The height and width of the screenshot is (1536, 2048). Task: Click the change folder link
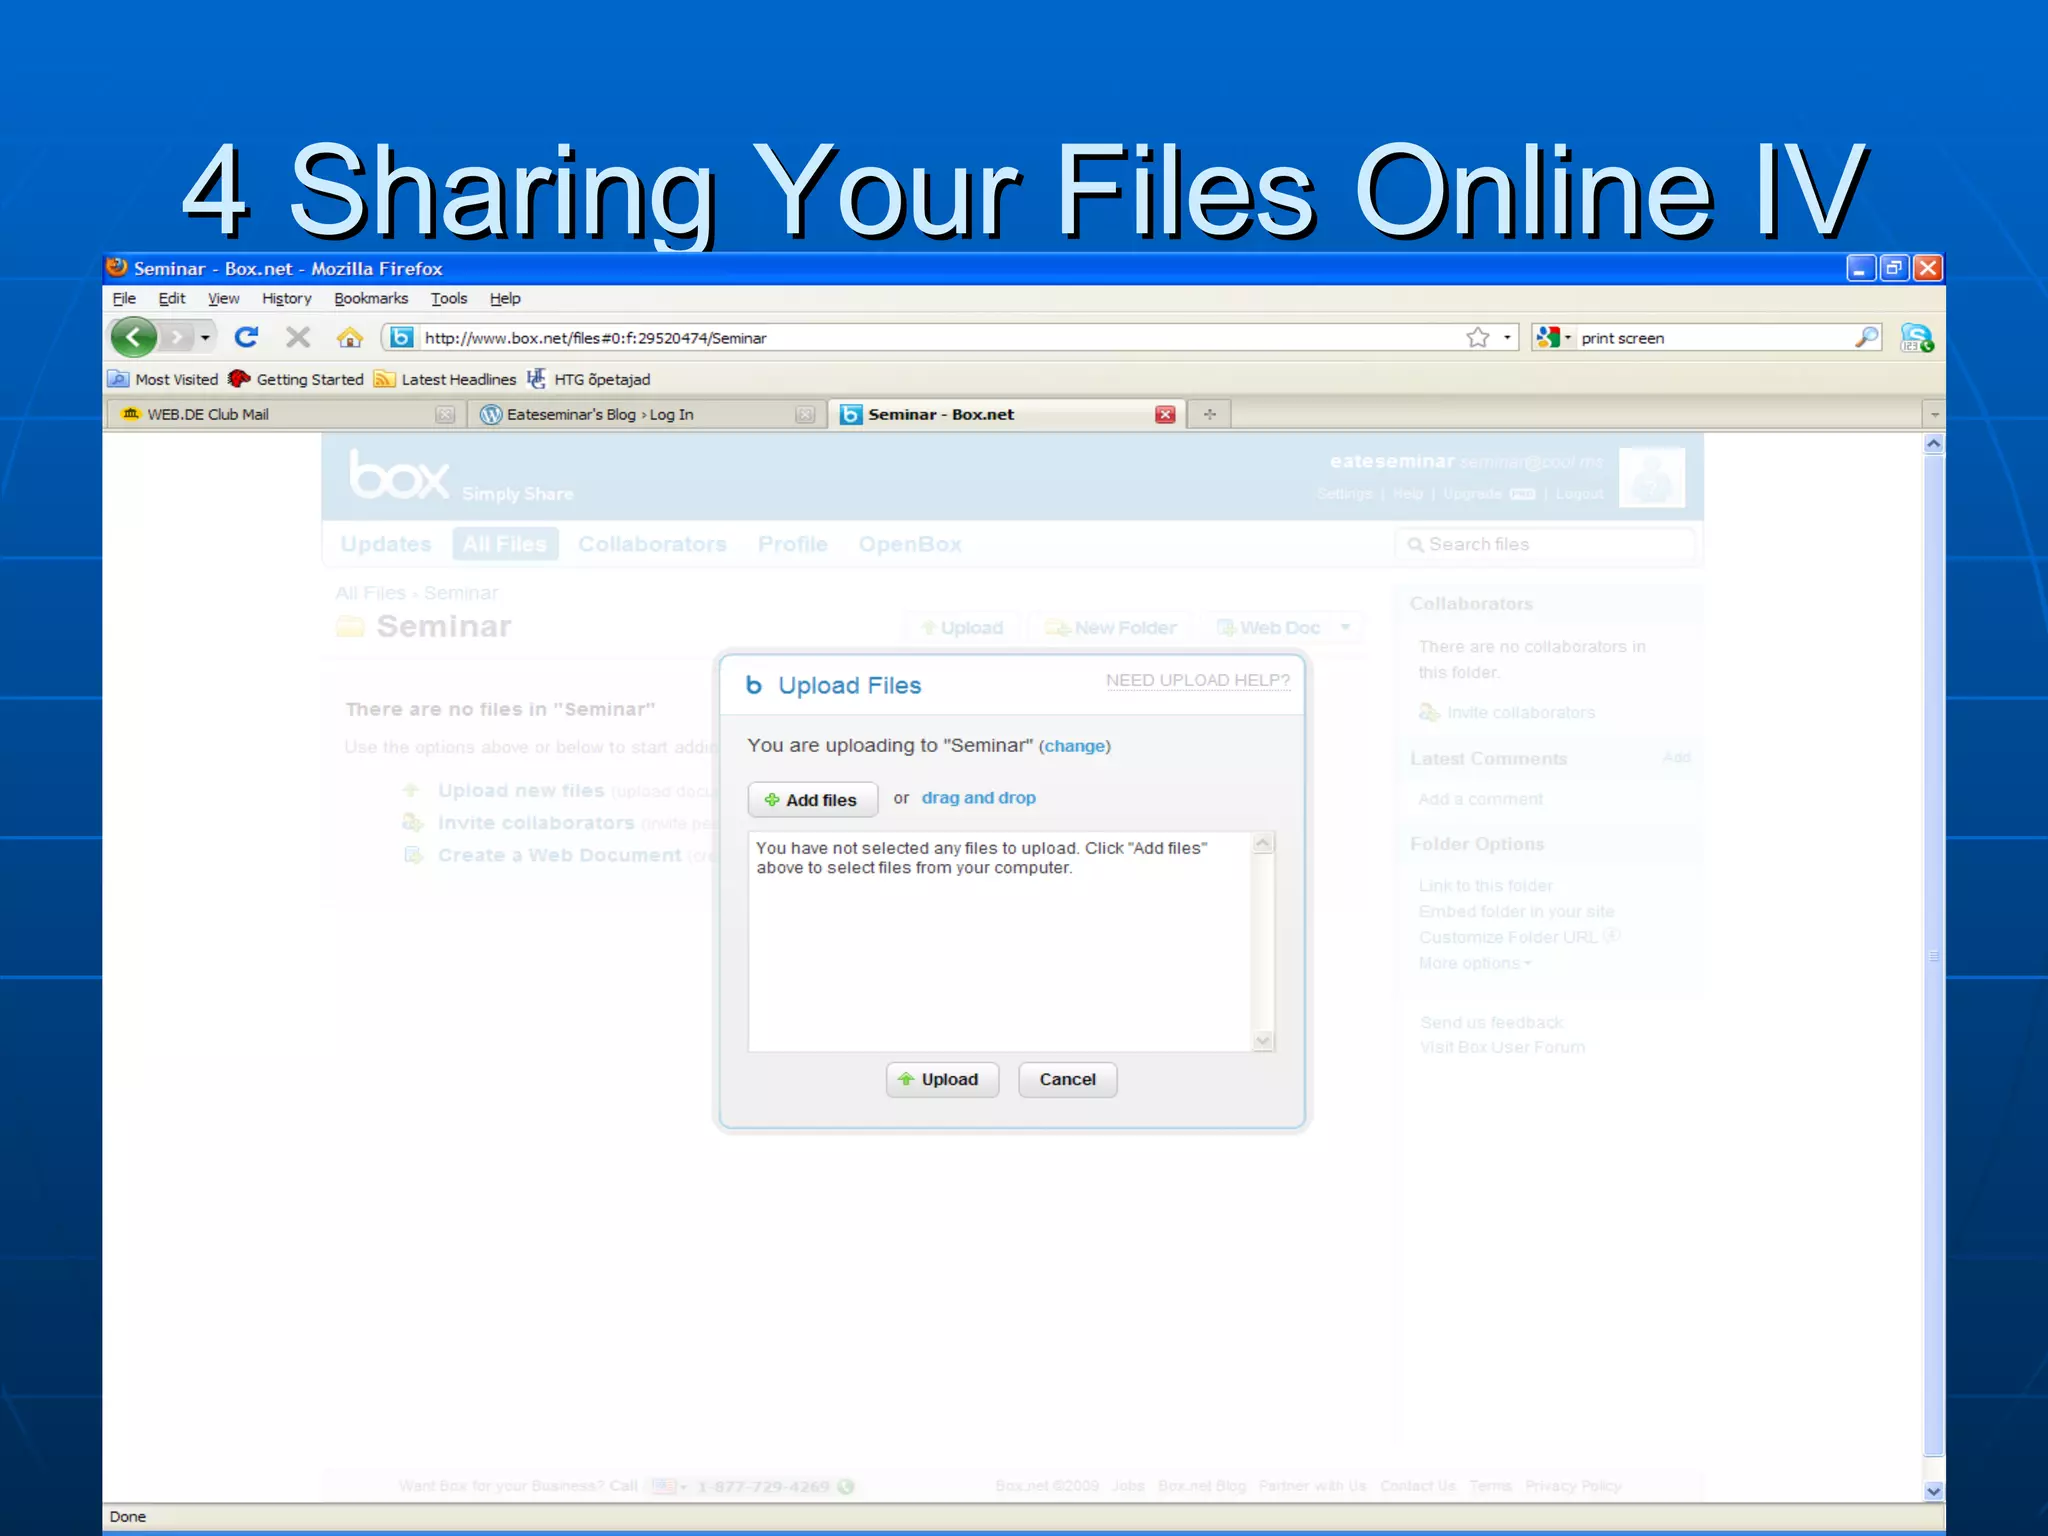point(1075,746)
